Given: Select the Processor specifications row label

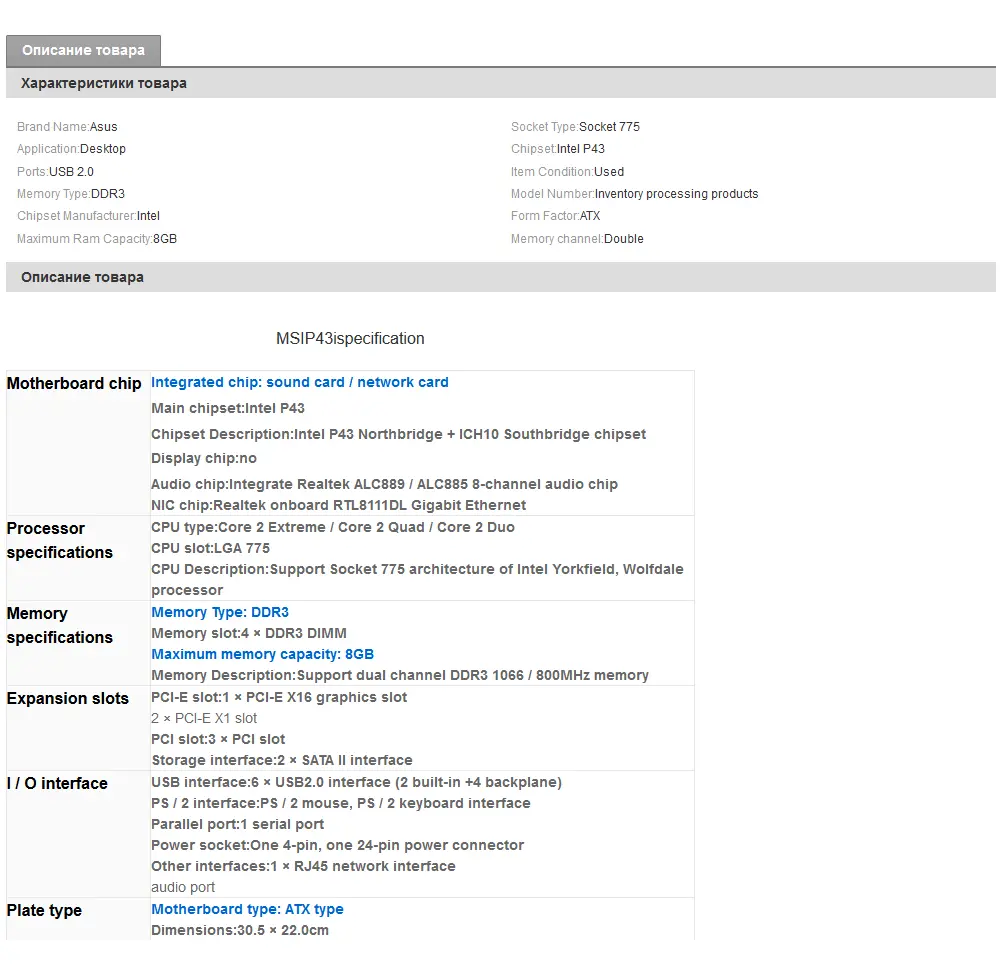Looking at the screenshot, I should click(60, 541).
